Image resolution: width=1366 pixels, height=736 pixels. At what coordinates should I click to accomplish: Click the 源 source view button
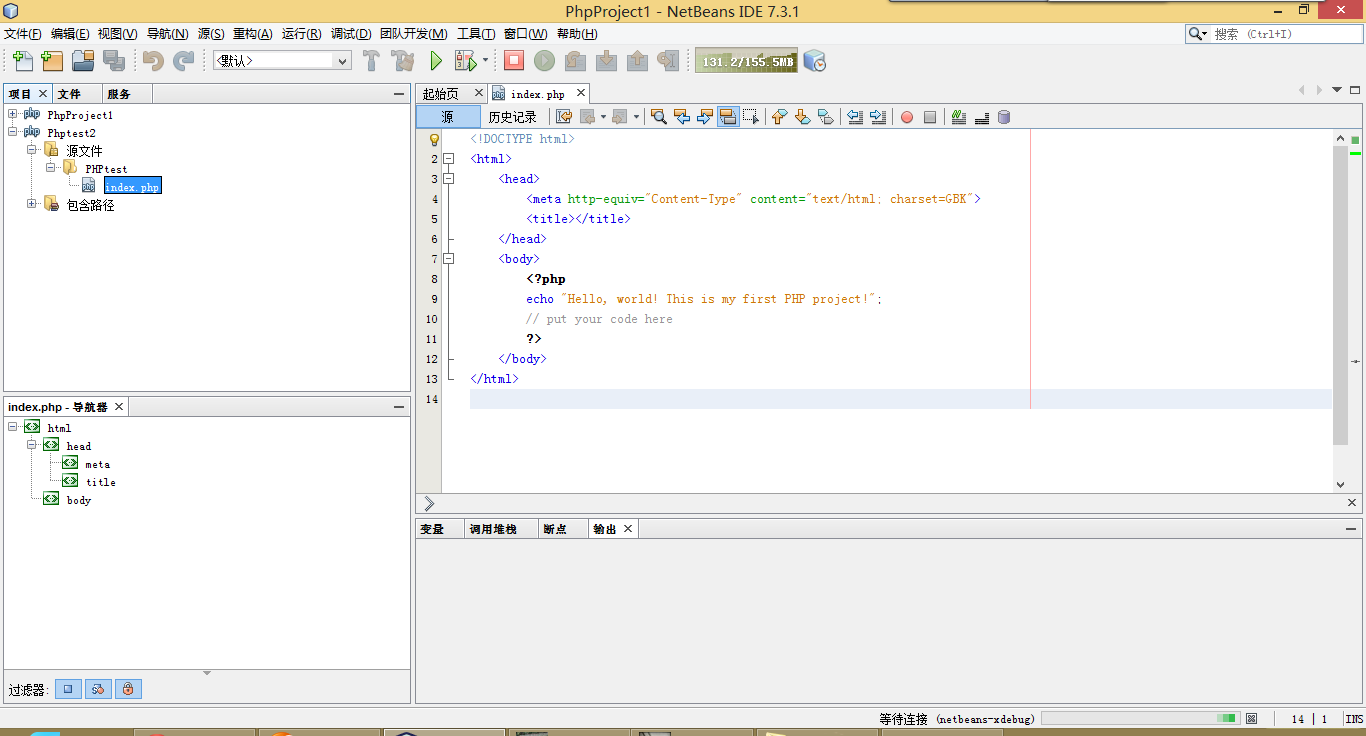tap(447, 117)
